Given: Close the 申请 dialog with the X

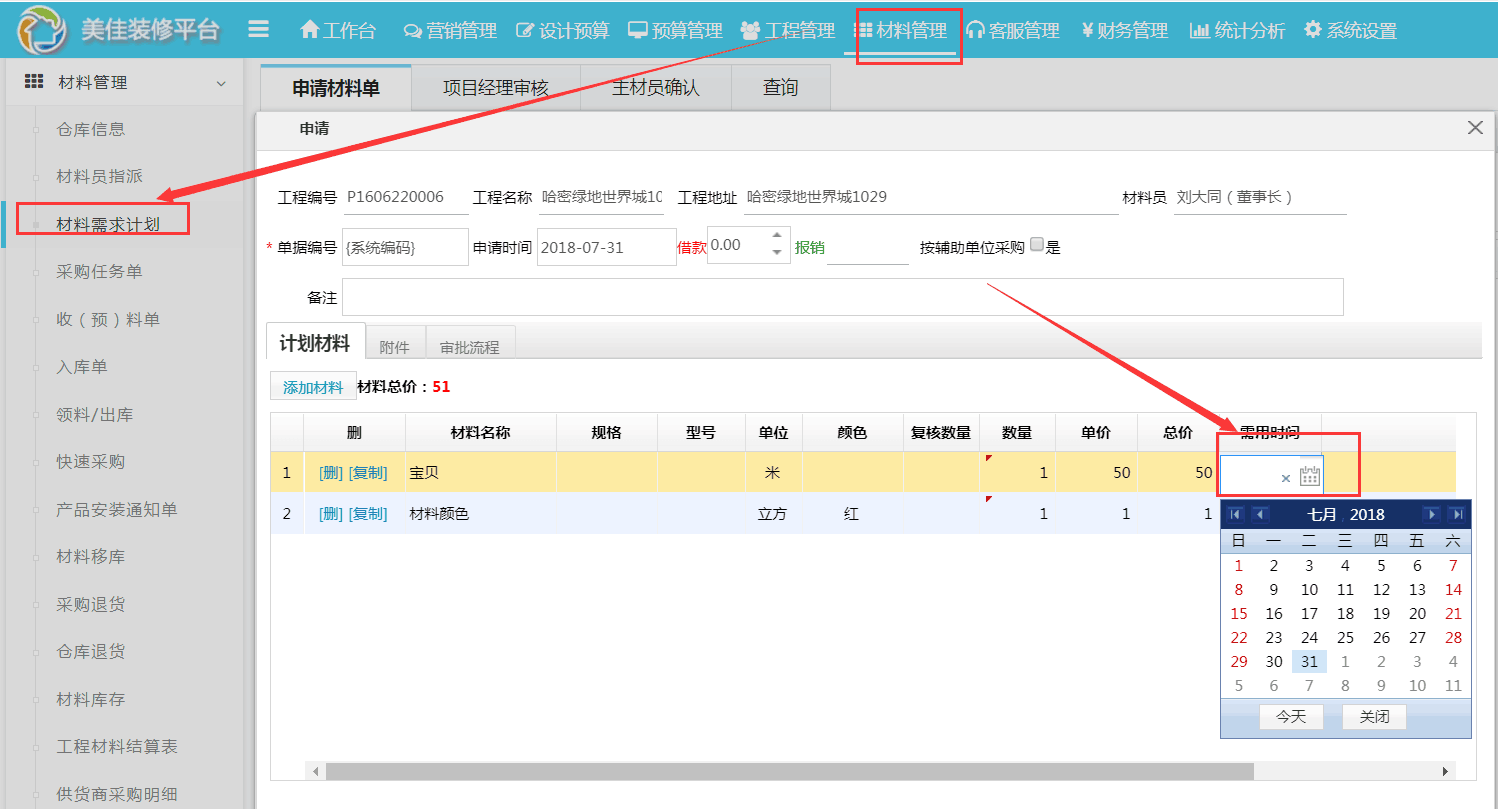Looking at the screenshot, I should pos(1475,128).
